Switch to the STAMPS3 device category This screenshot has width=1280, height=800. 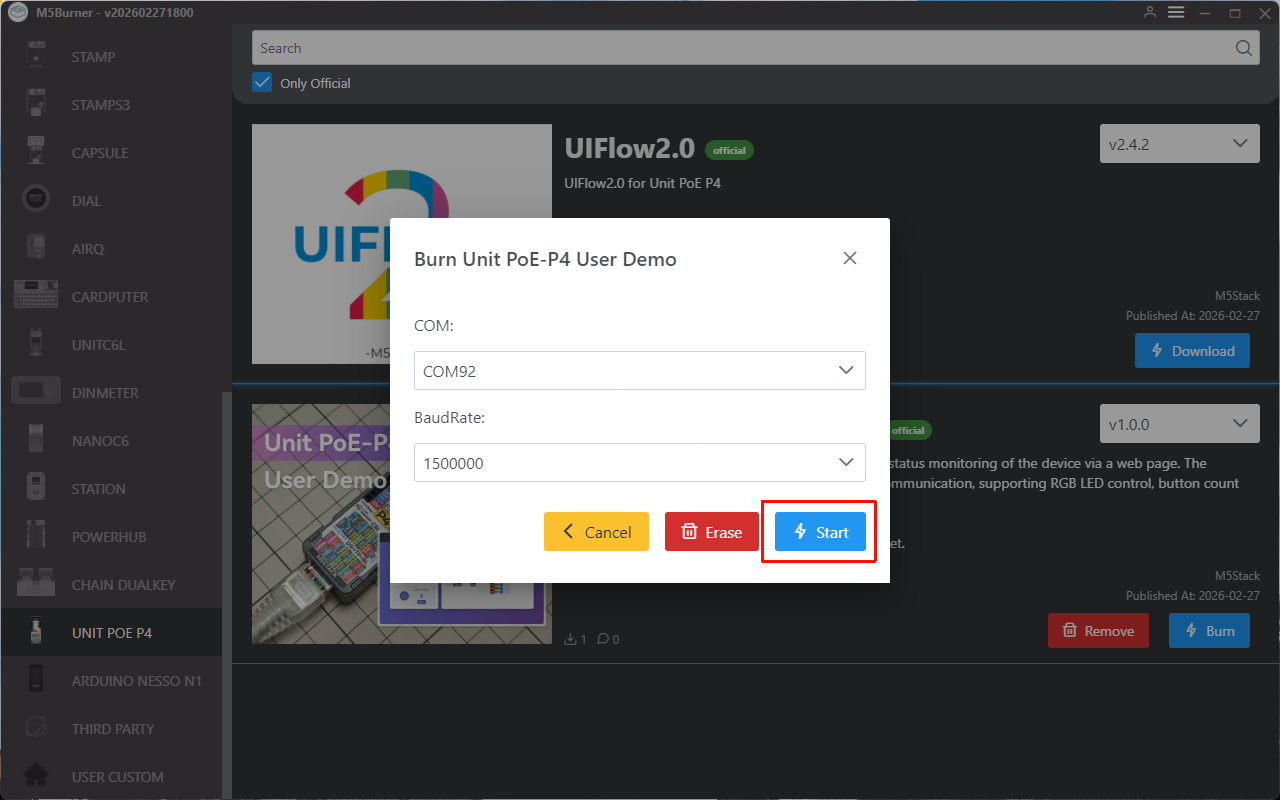(100, 105)
